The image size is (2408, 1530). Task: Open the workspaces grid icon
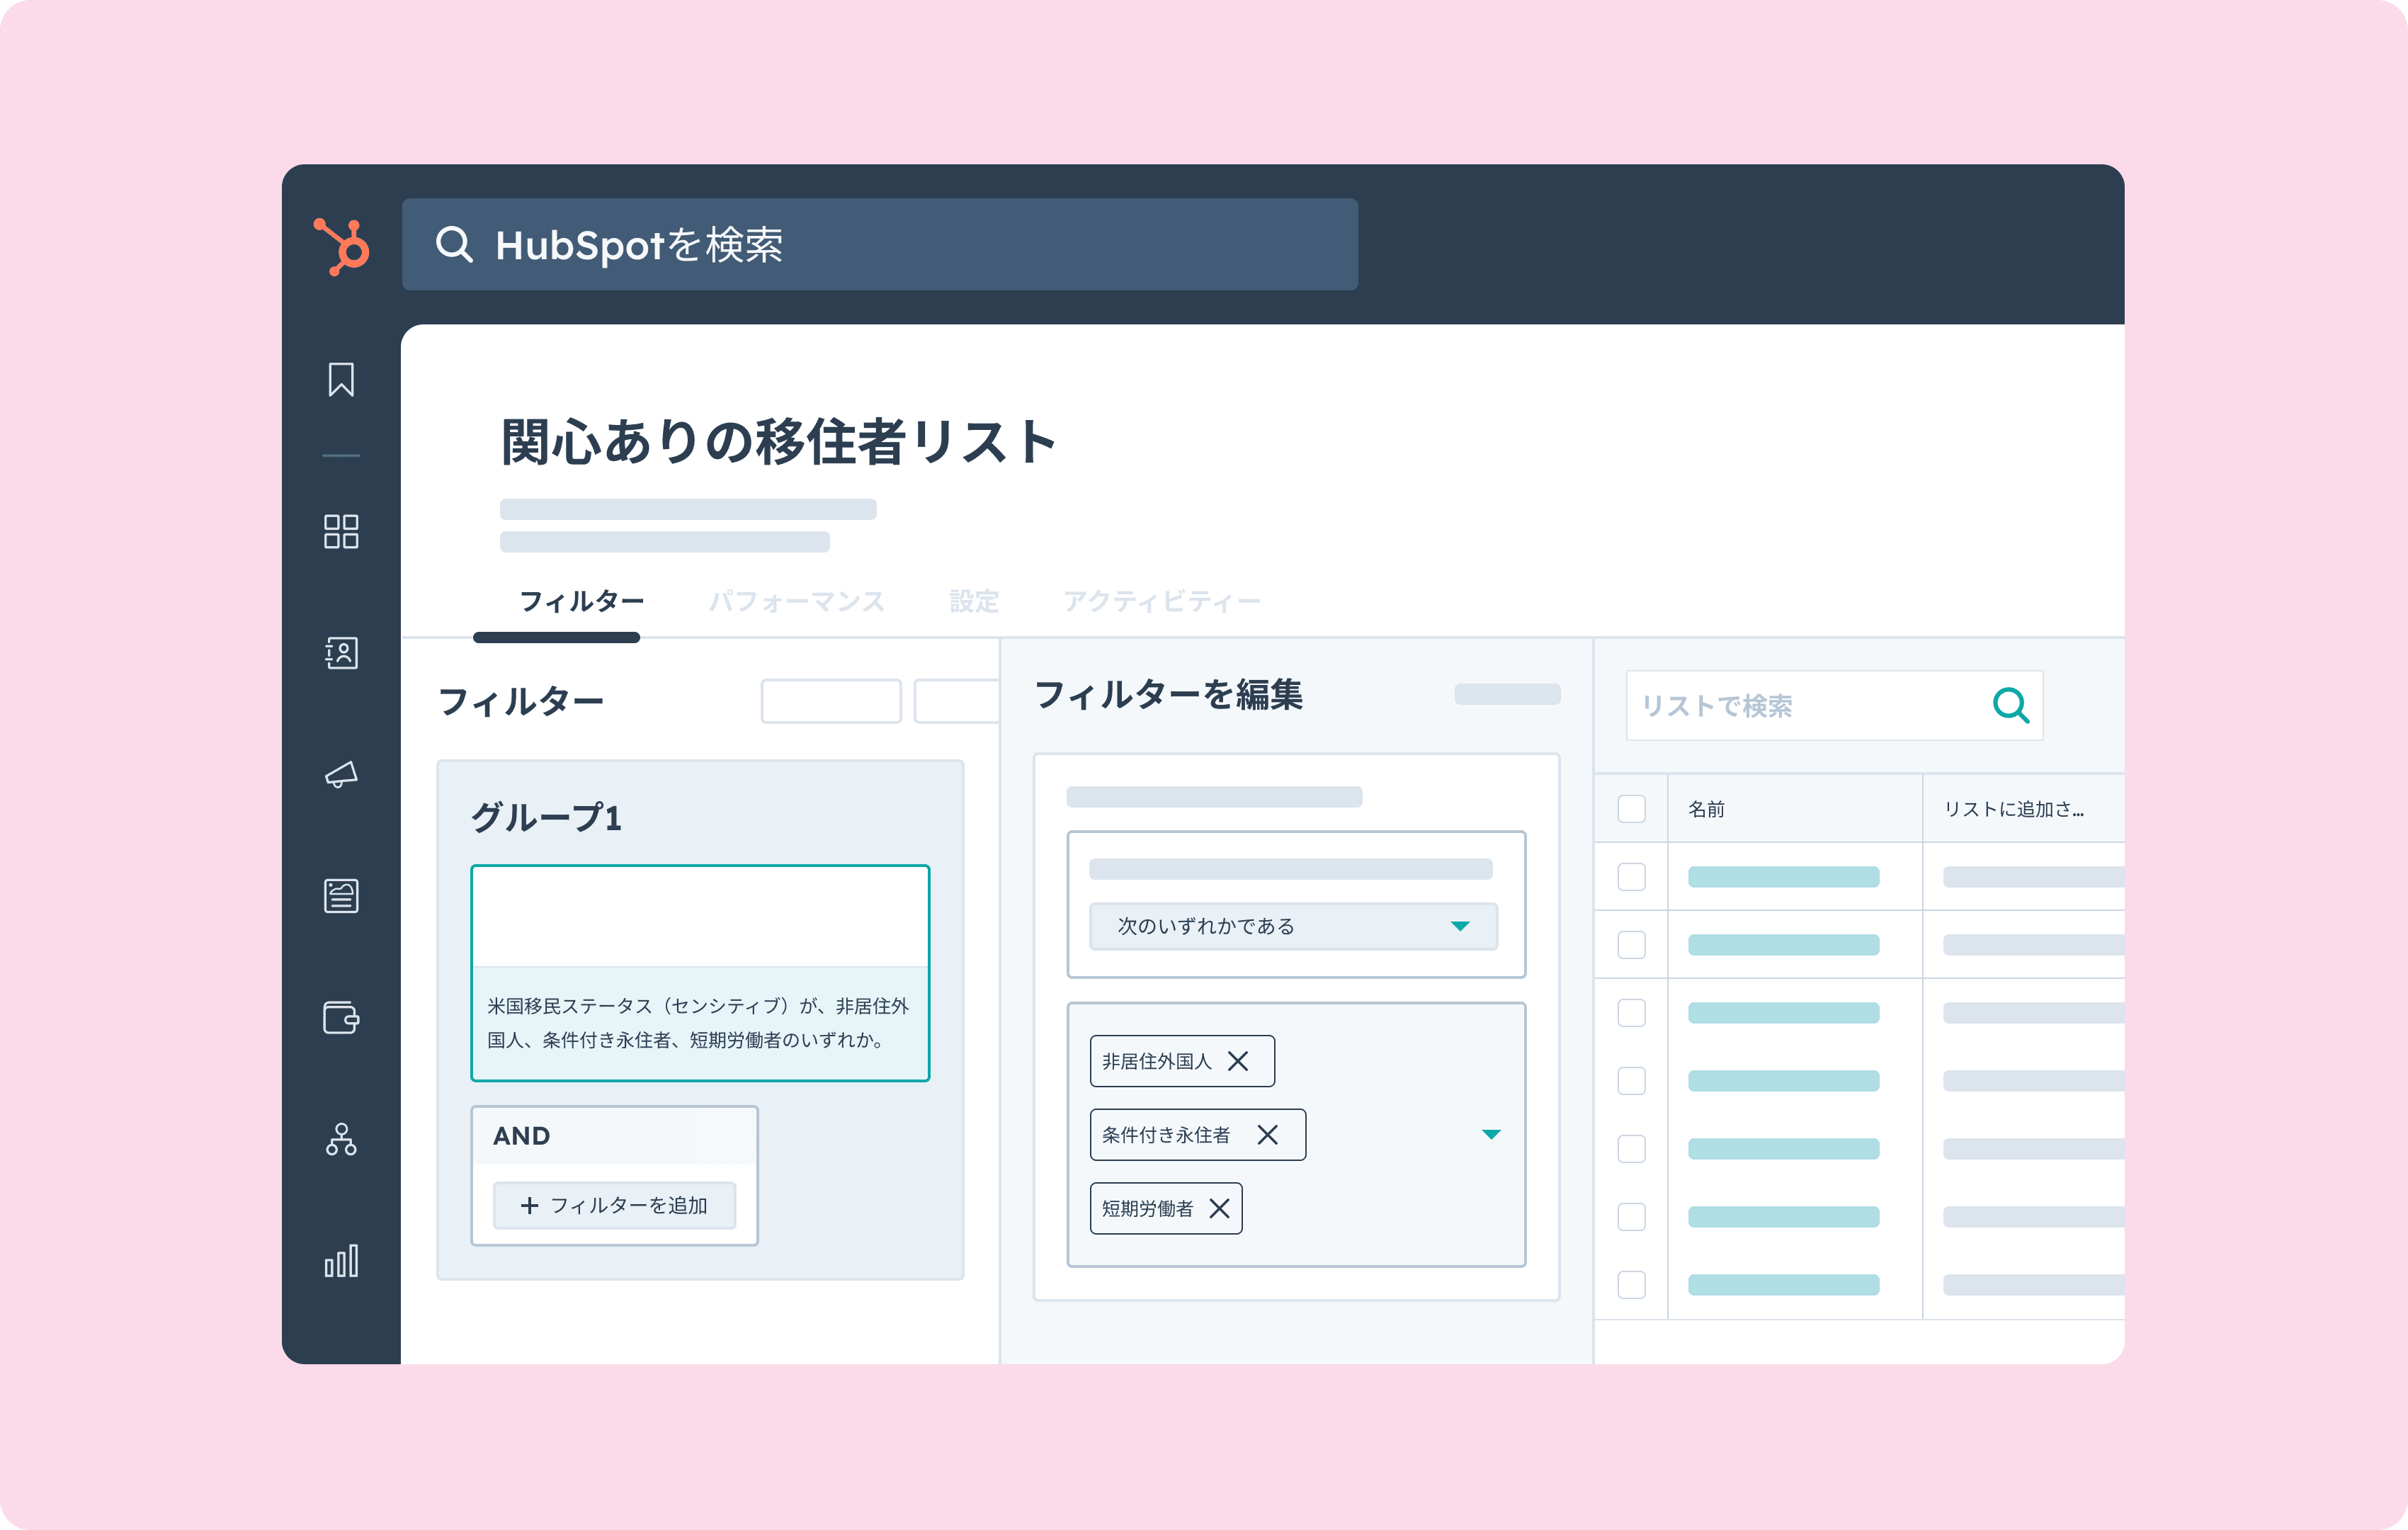341,531
